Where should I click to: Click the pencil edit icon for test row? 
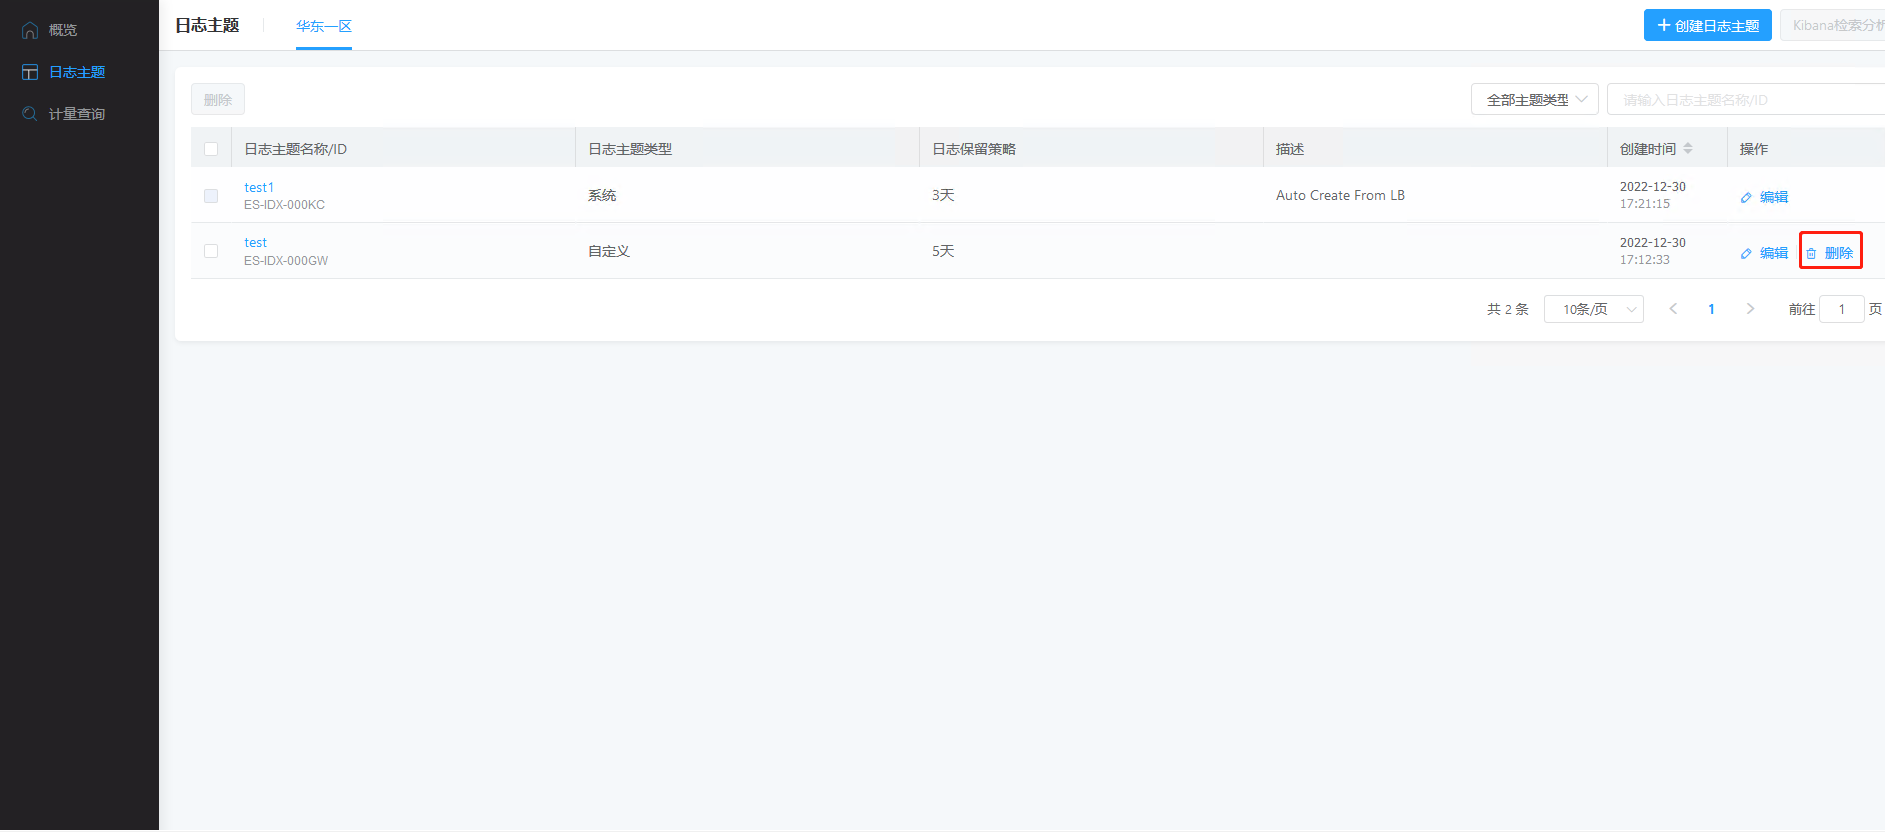1746,254
